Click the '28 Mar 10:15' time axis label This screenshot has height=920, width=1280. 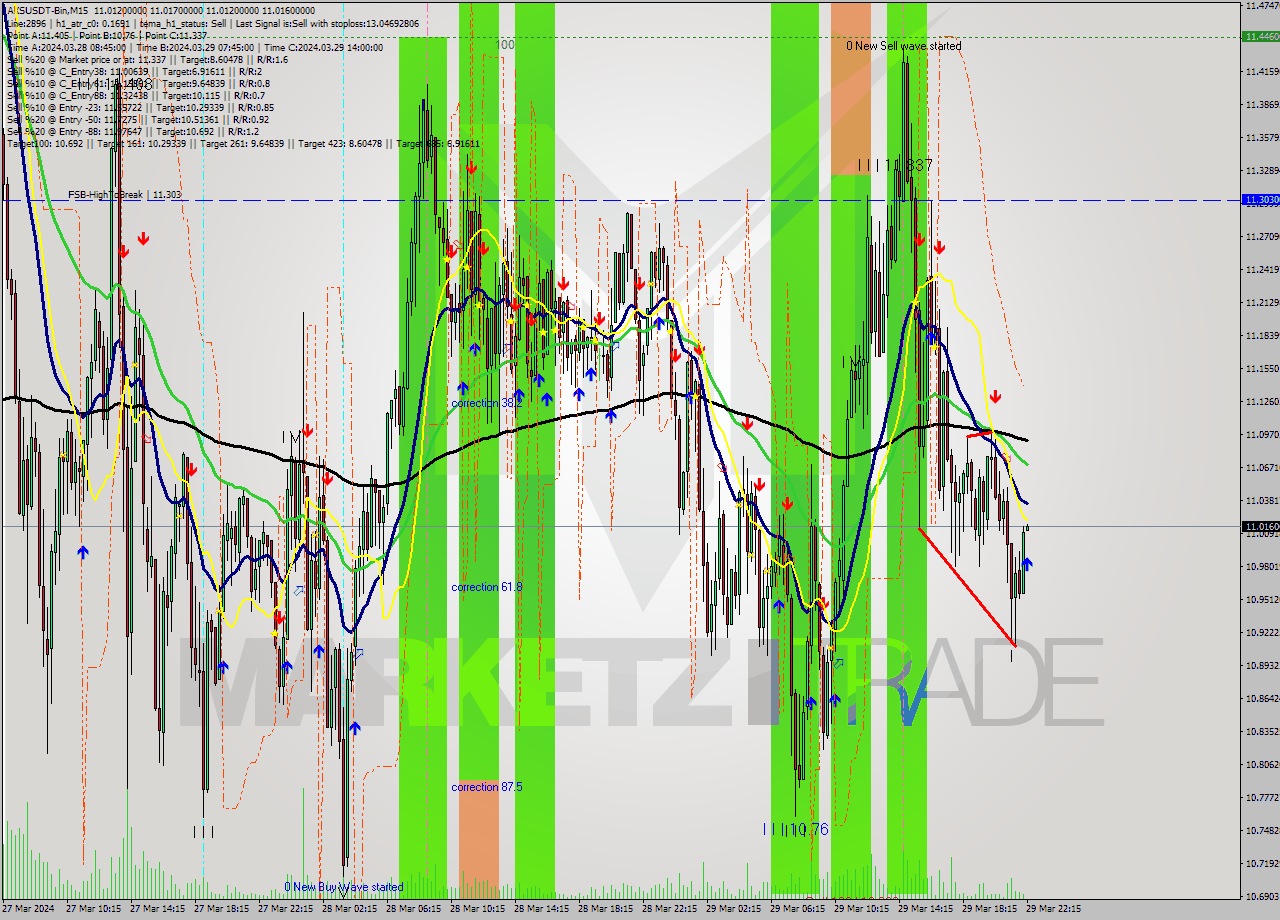tap(477, 909)
